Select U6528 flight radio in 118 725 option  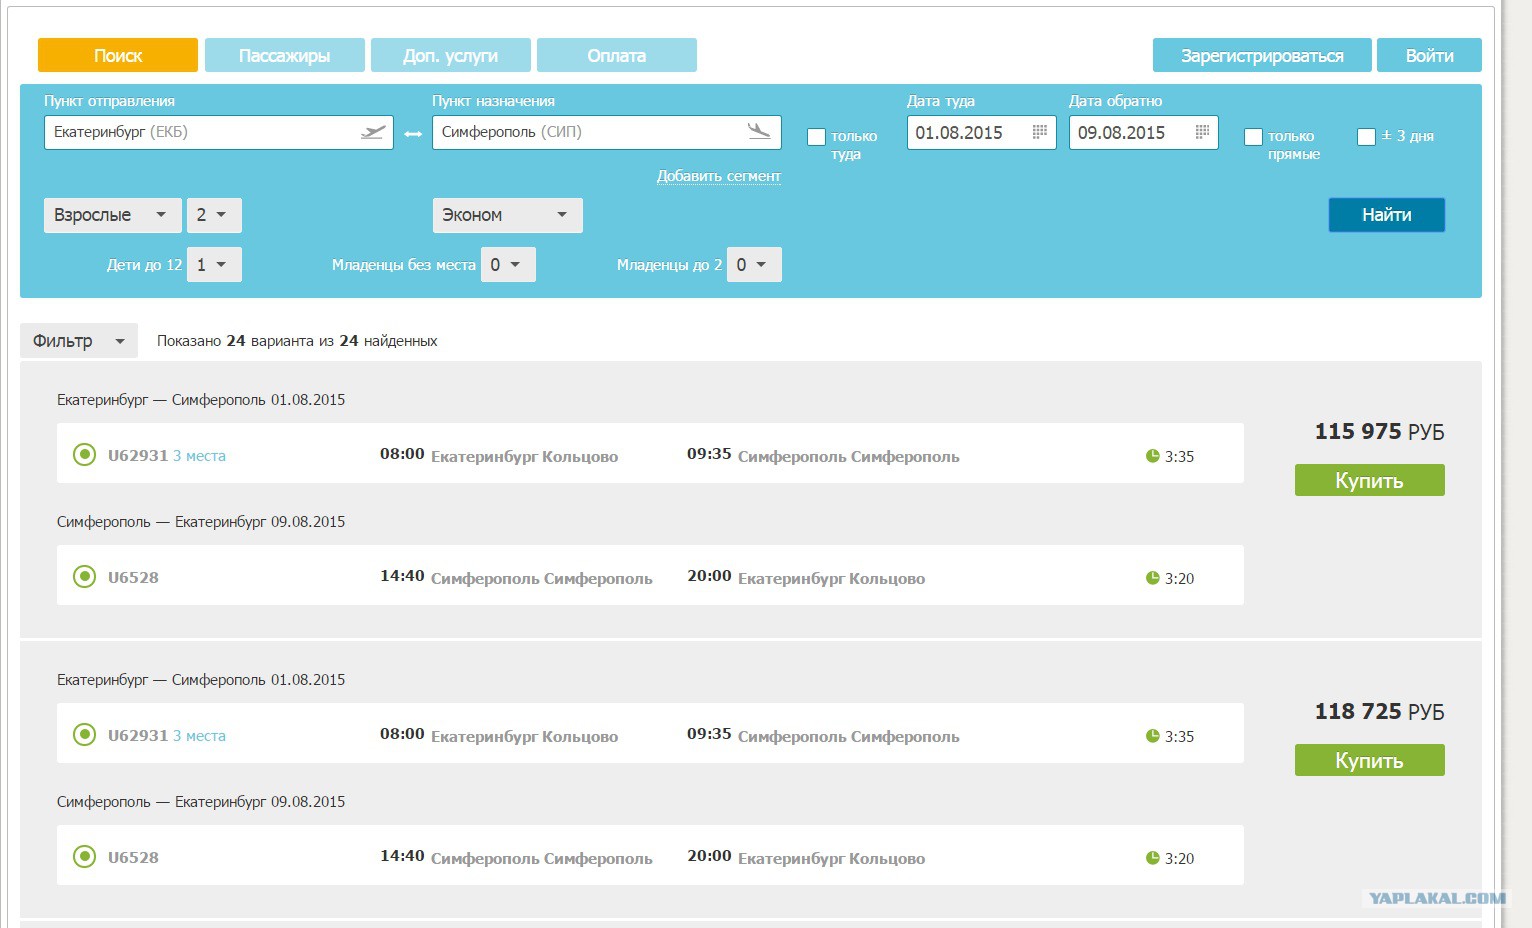point(84,857)
